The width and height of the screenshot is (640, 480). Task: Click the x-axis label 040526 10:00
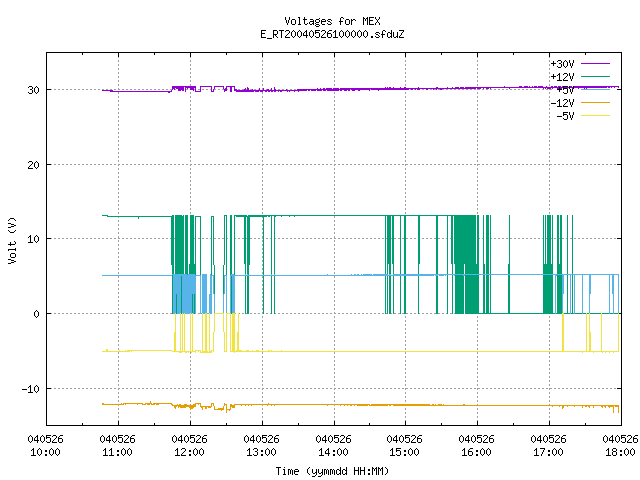coord(45,446)
